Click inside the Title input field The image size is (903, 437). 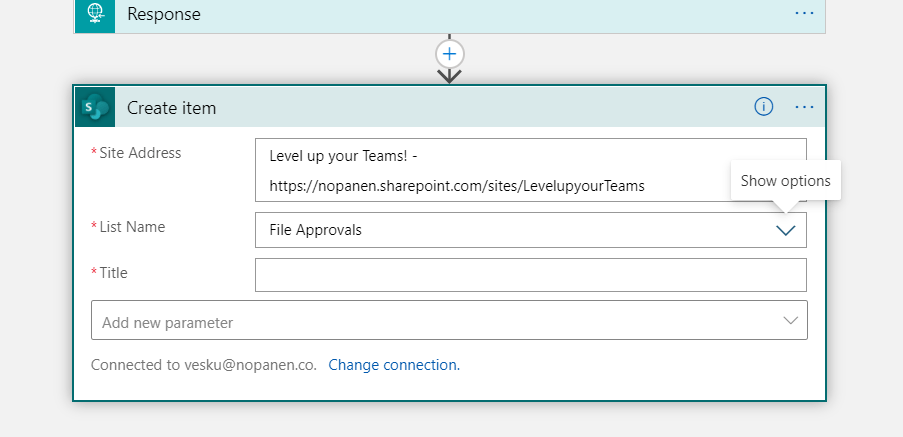tap(530, 275)
